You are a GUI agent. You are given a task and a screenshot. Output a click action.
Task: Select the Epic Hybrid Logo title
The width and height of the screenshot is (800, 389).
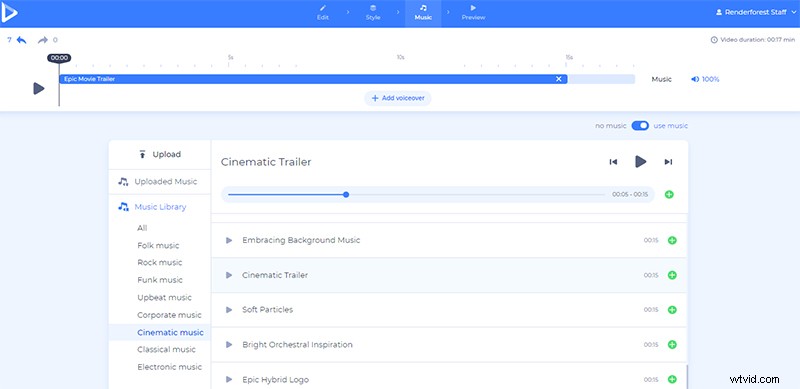pos(276,379)
